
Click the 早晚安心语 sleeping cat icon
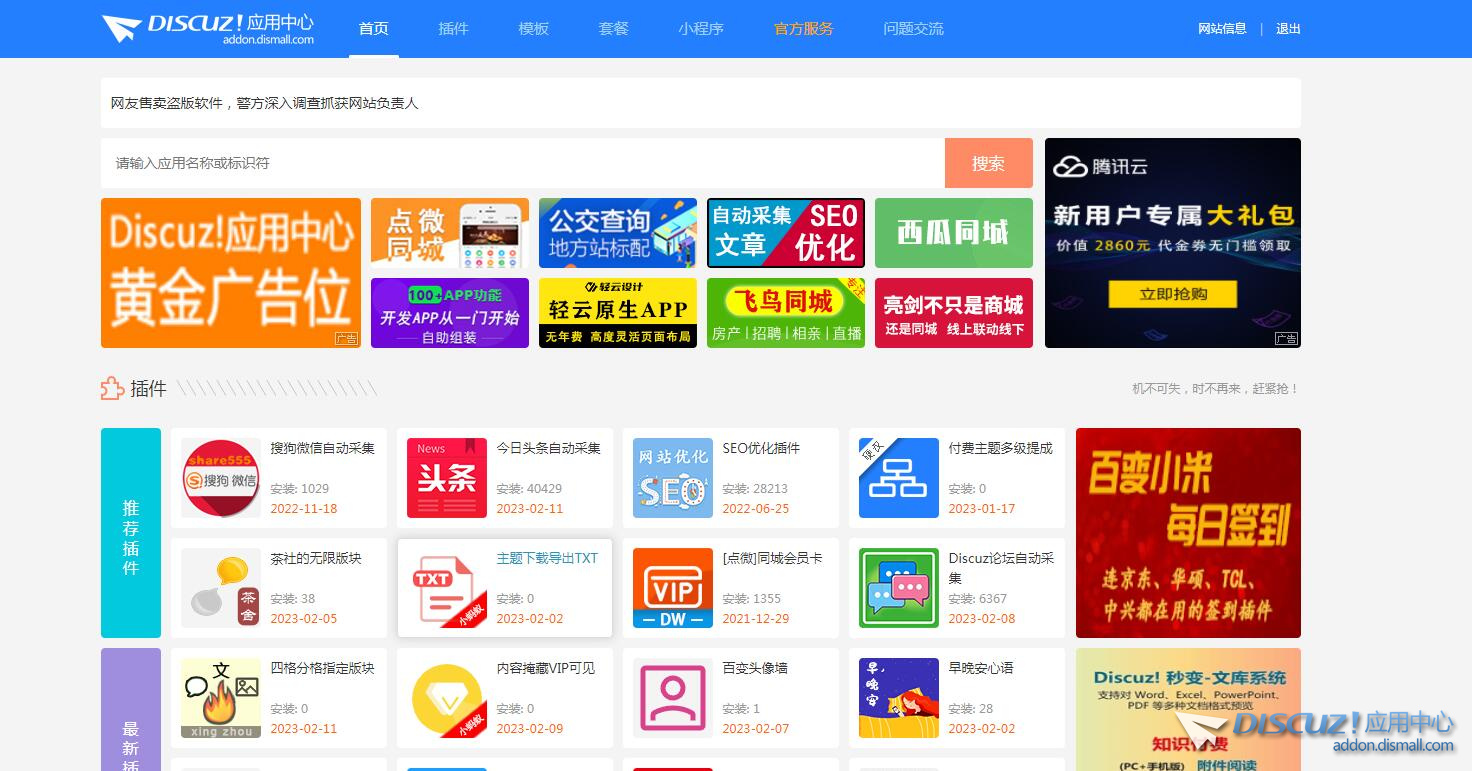pyautogui.click(x=898, y=697)
